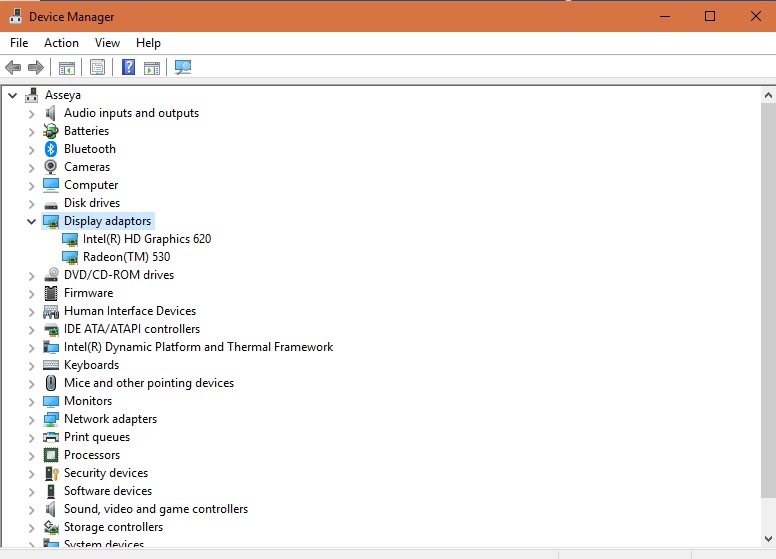This screenshot has width=776, height=559.
Task: Open the File menu
Action: click(x=19, y=43)
